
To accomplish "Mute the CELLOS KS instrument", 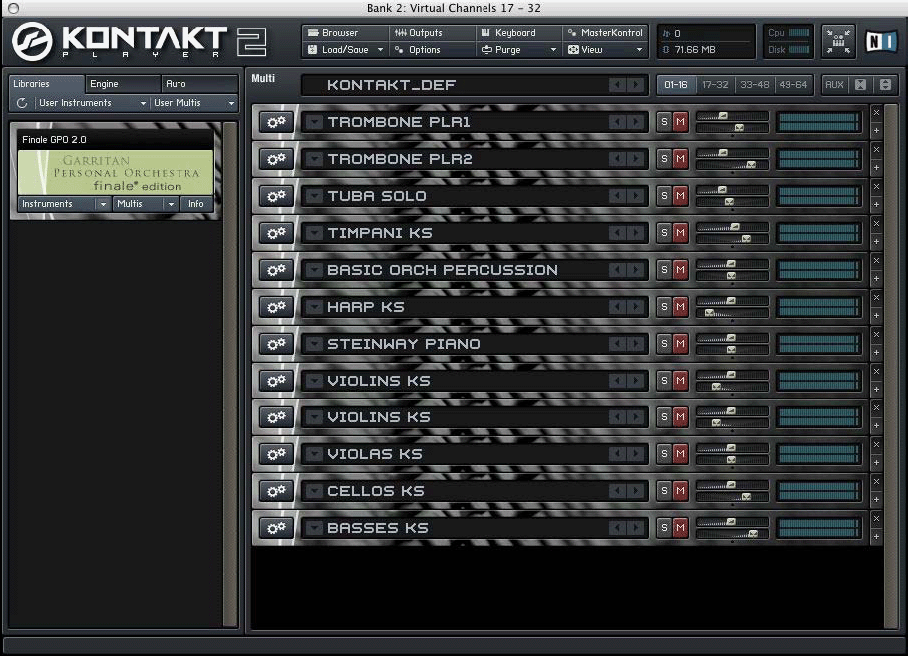I will click(x=680, y=492).
